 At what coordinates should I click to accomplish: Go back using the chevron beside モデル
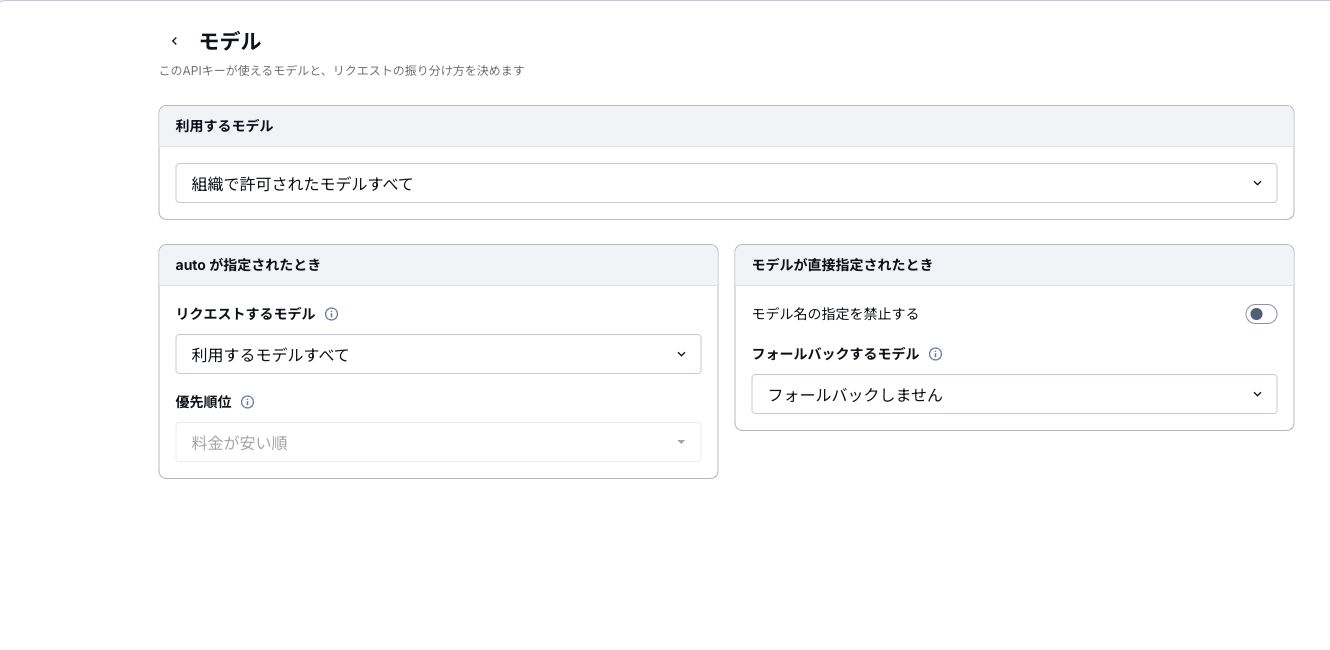click(174, 41)
